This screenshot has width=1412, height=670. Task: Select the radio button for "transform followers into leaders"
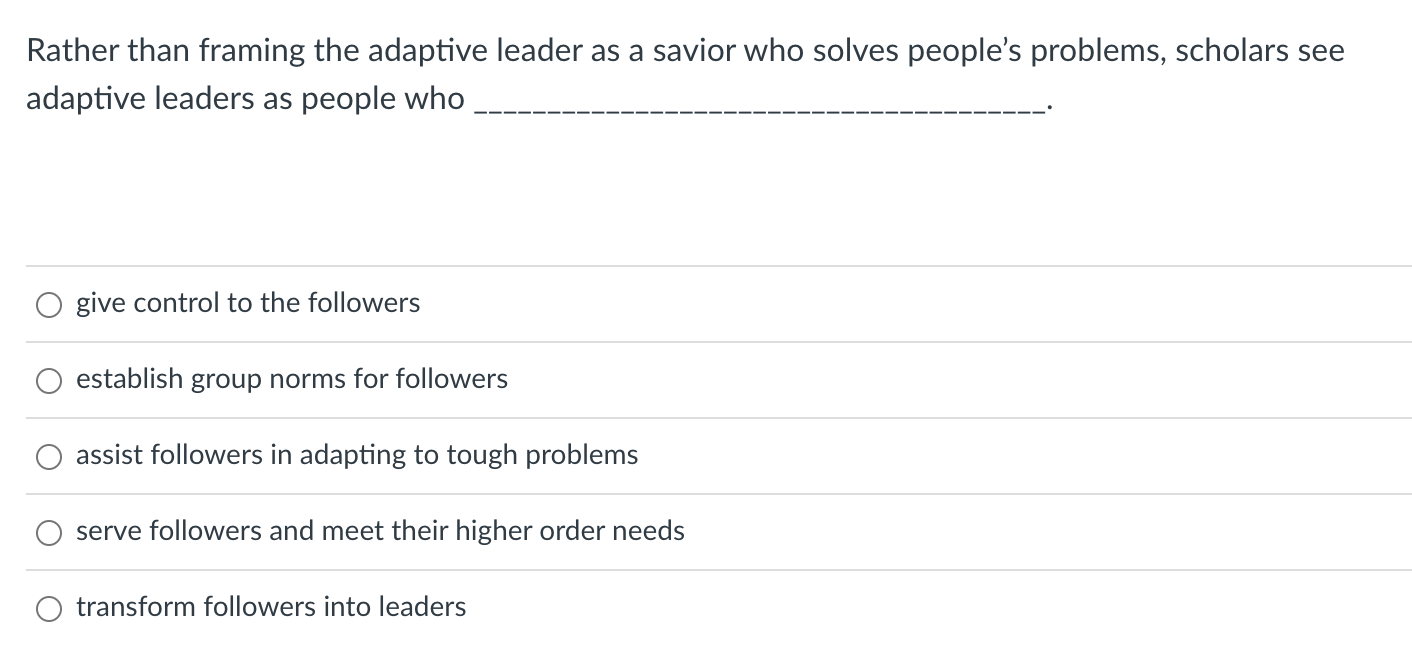point(49,607)
